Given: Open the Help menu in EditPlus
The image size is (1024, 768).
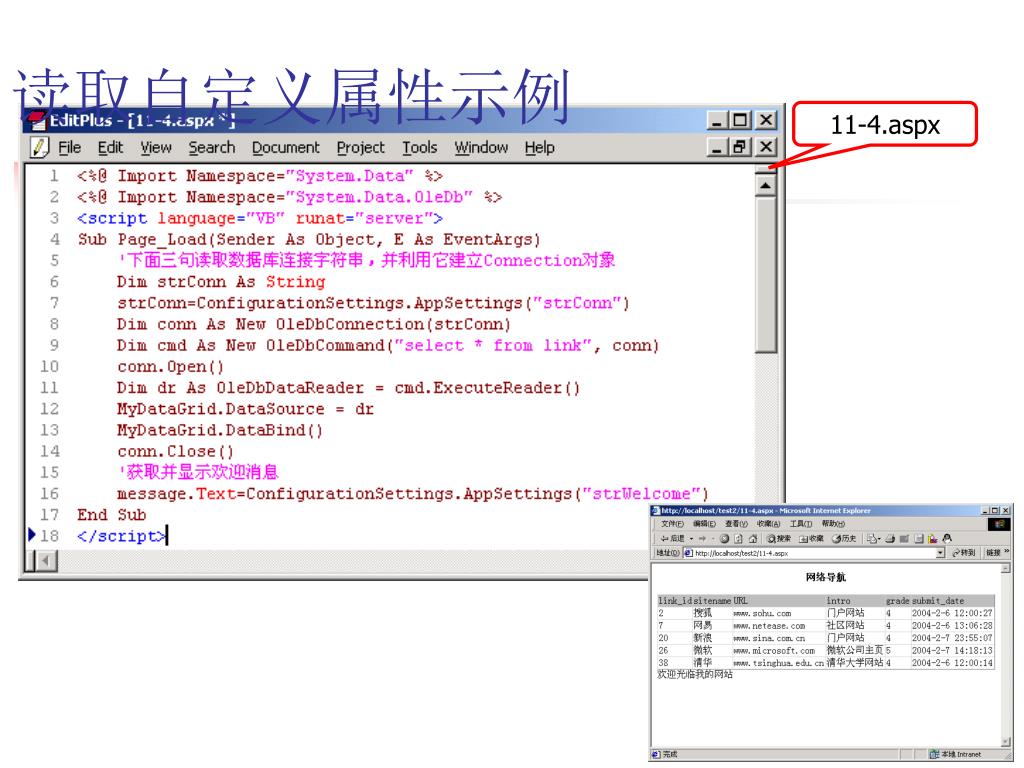Looking at the screenshot, I should click(x=539, y=148).
